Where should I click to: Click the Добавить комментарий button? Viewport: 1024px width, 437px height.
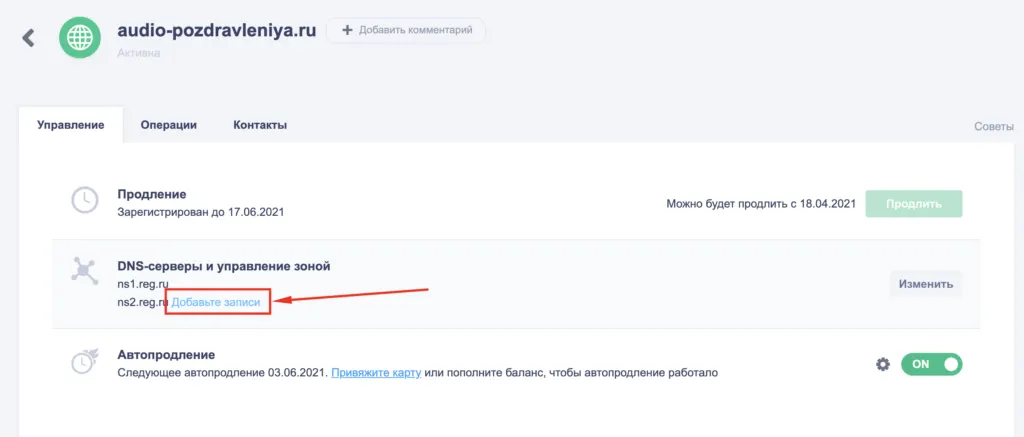point(406,30)
